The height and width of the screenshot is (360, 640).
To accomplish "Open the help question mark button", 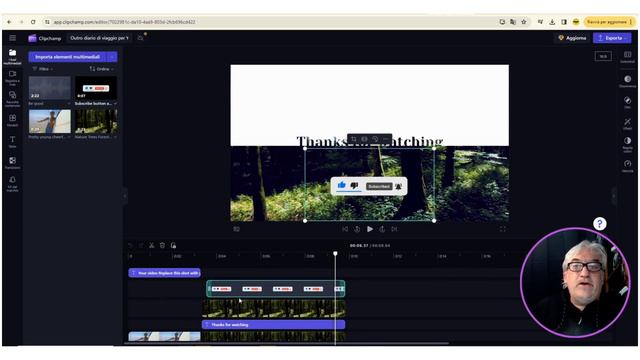I will (599, 223).
